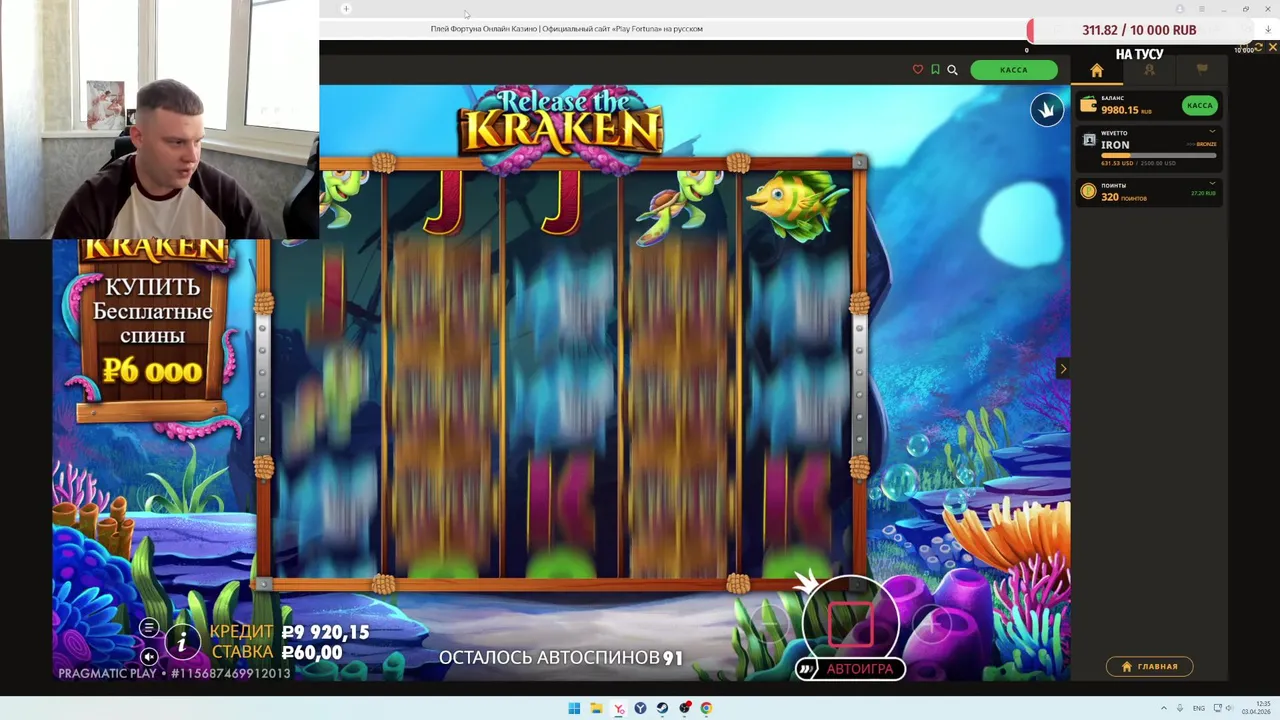Open the clock and date 12:35
1280x720 pixels.
(1256, 708)
